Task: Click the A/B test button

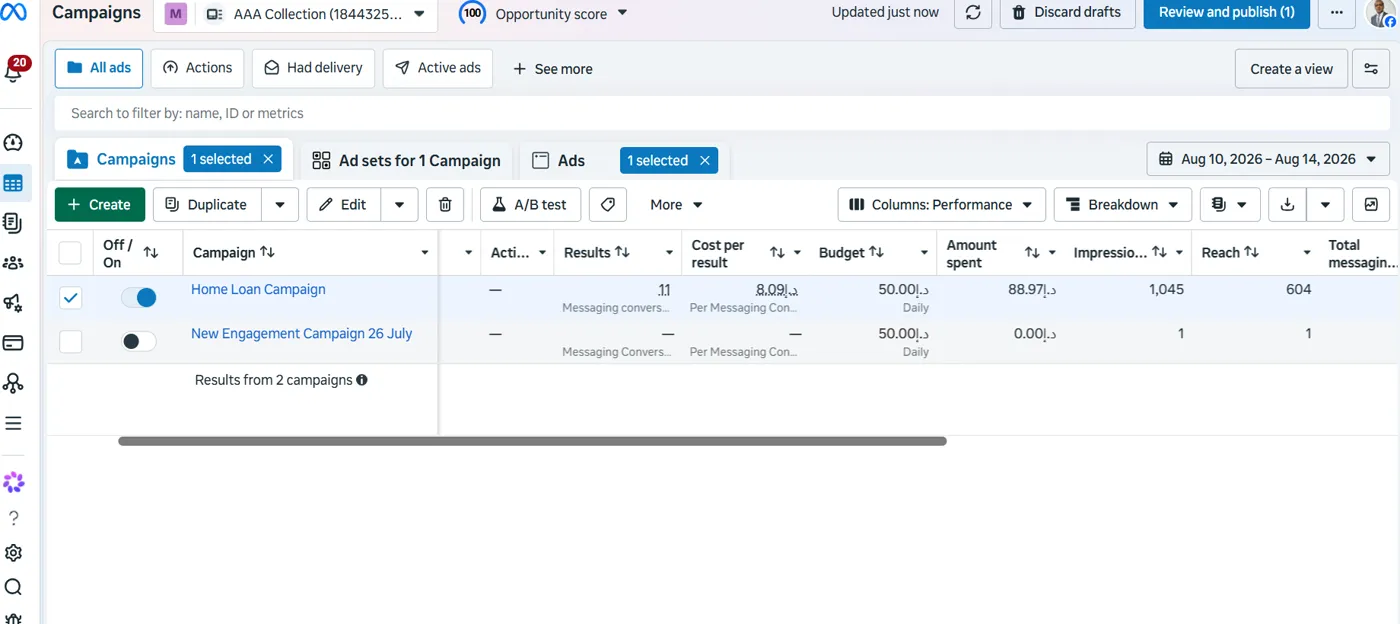Action: click(x=530, y=205)
